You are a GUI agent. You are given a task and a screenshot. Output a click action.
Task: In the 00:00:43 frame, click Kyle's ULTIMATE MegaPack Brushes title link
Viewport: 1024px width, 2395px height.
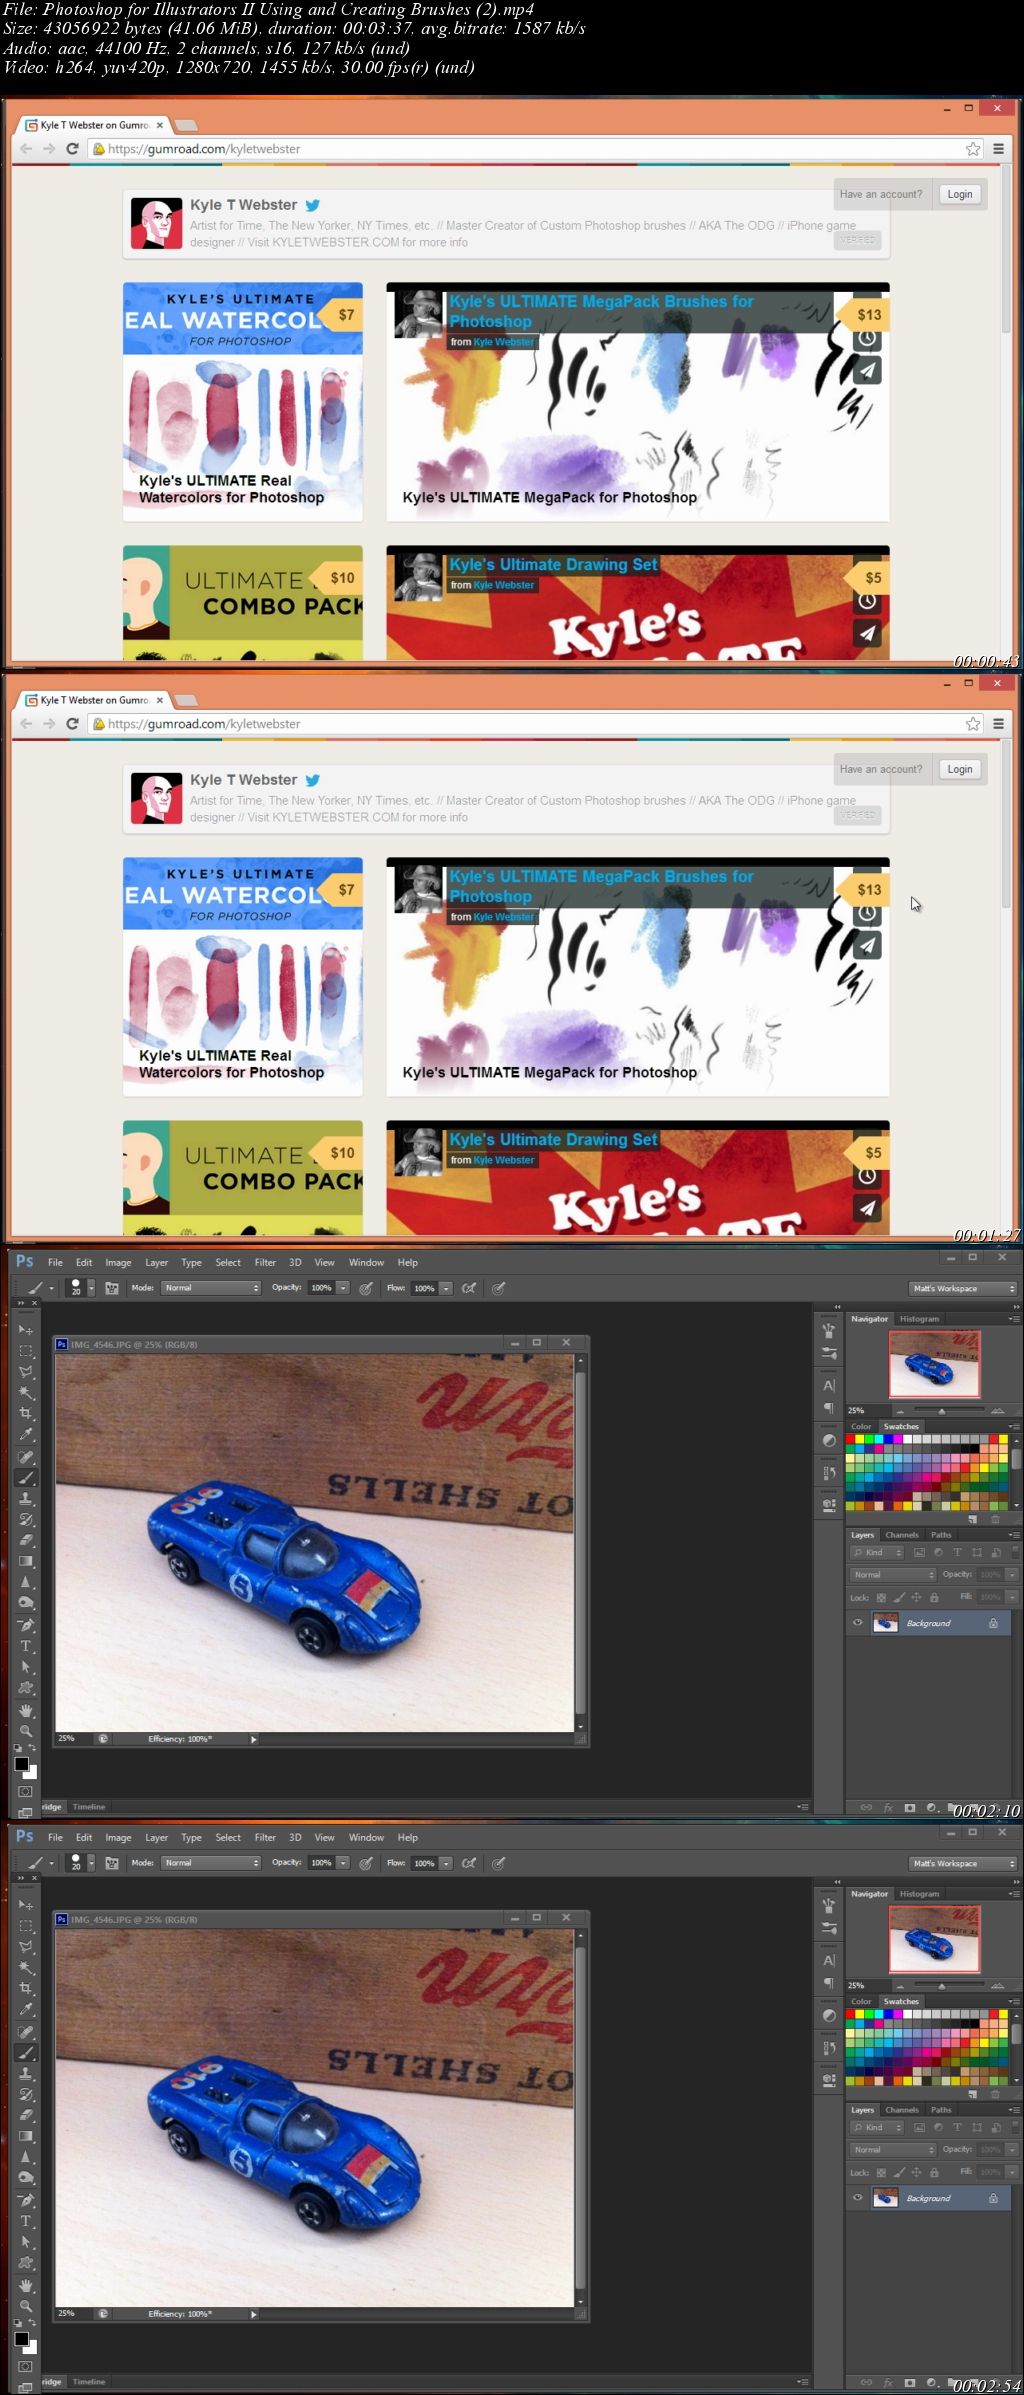(601, 311)
